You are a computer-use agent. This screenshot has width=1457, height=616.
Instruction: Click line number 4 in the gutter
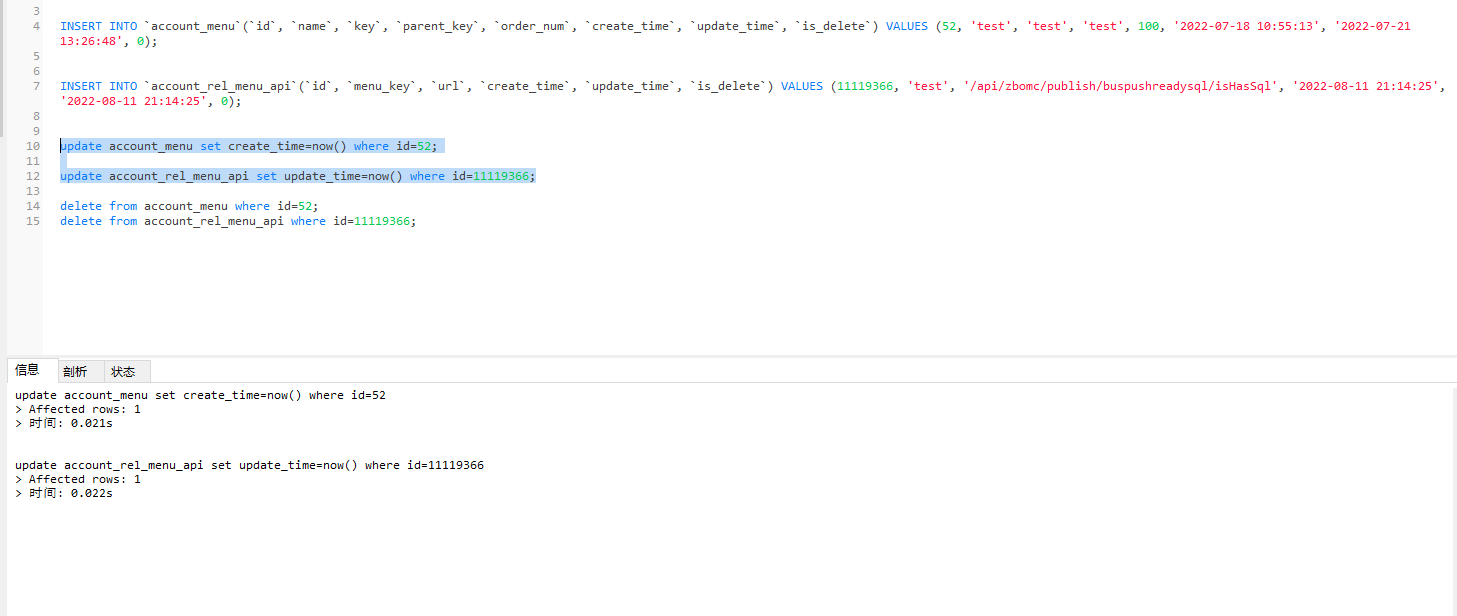coord(36,26)
